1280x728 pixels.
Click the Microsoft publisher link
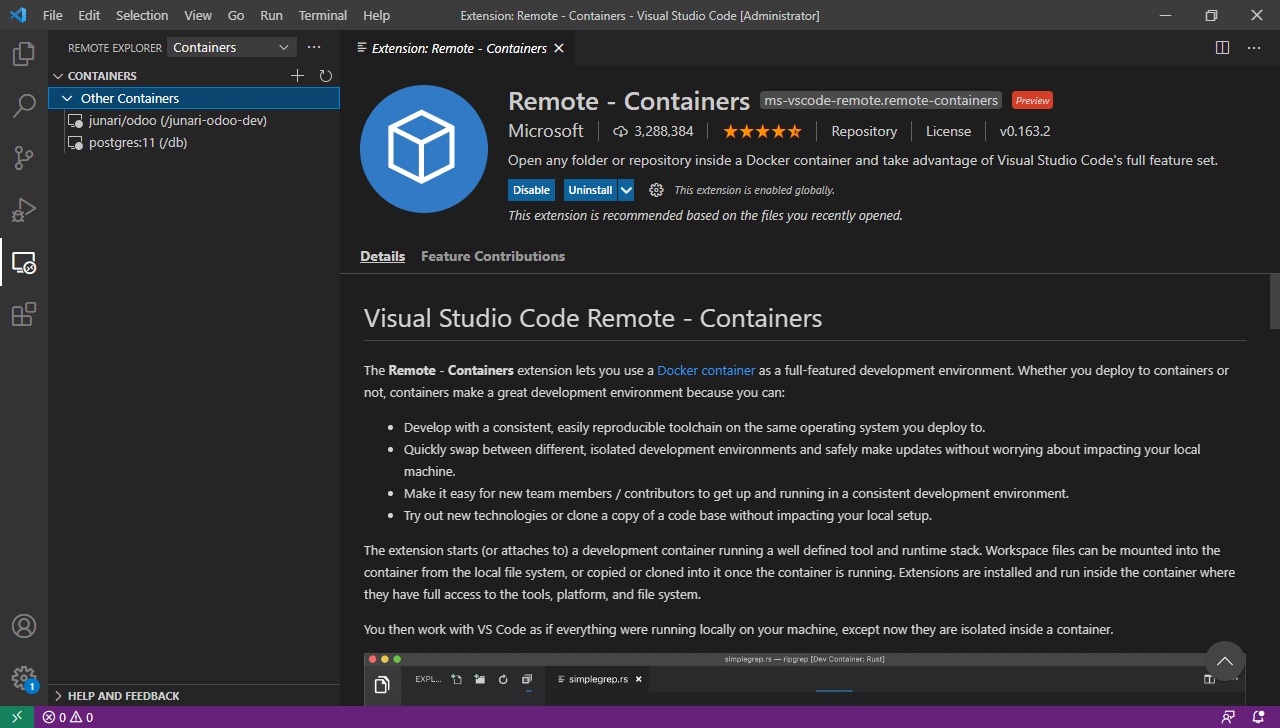pos(546,131)
